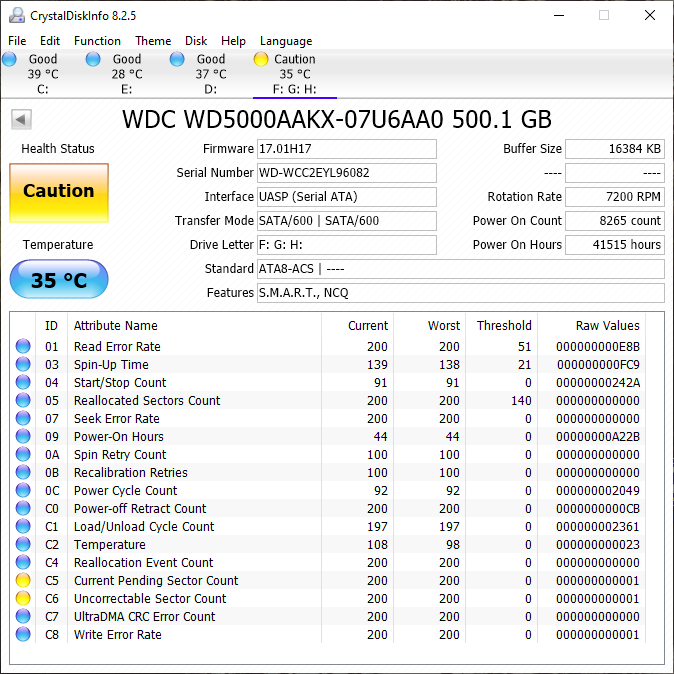The height and width of the screenshot is (674, 674).
Task: Click the blue status orb for E: drive
Action: tap(93, 59)
